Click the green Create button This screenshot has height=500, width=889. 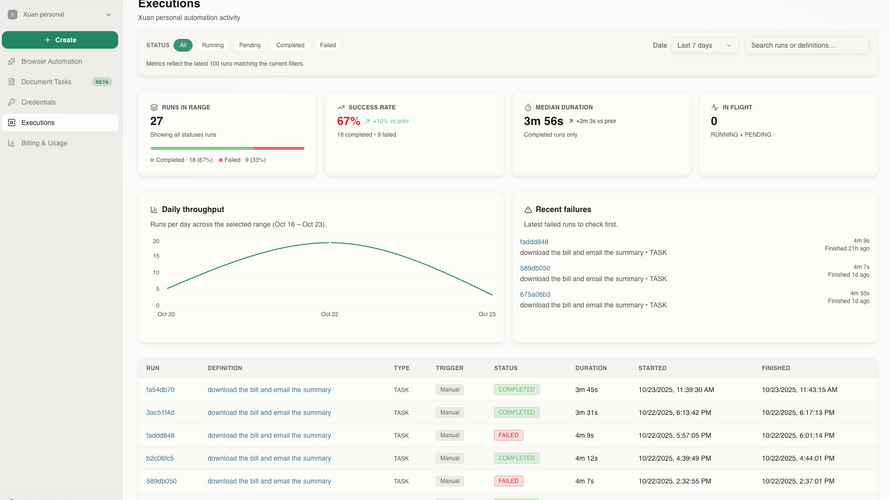pyautogui.click(x=60, y=40)
